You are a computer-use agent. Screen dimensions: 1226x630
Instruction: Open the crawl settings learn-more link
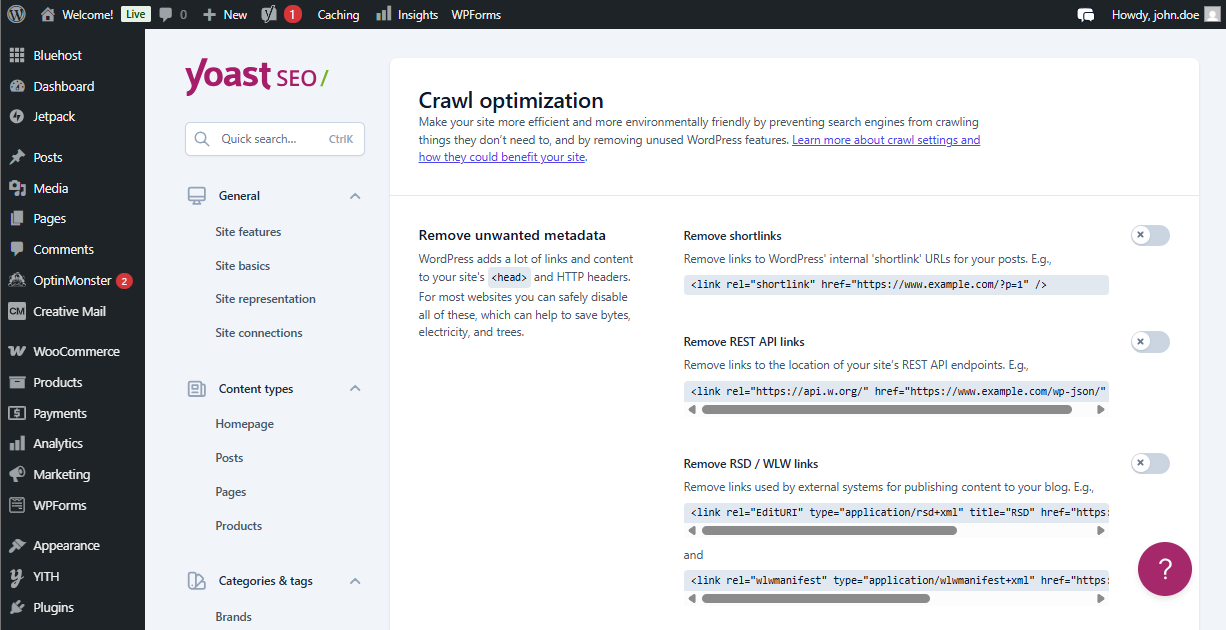coord(886,139)
